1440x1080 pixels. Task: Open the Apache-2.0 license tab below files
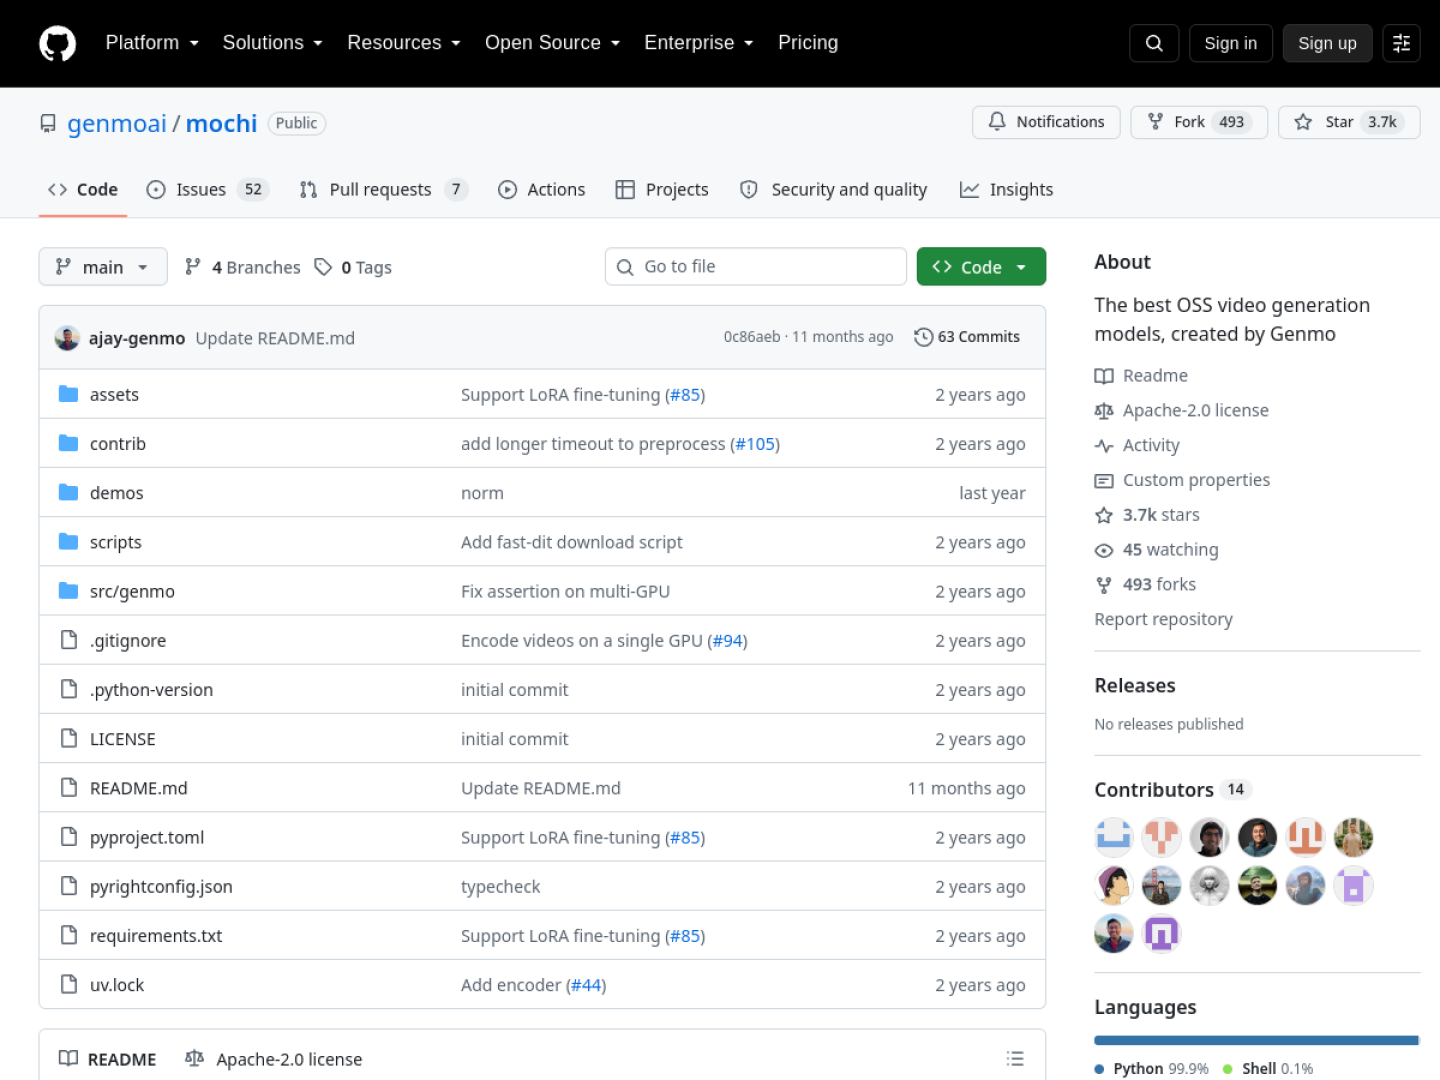[273, 1059]
